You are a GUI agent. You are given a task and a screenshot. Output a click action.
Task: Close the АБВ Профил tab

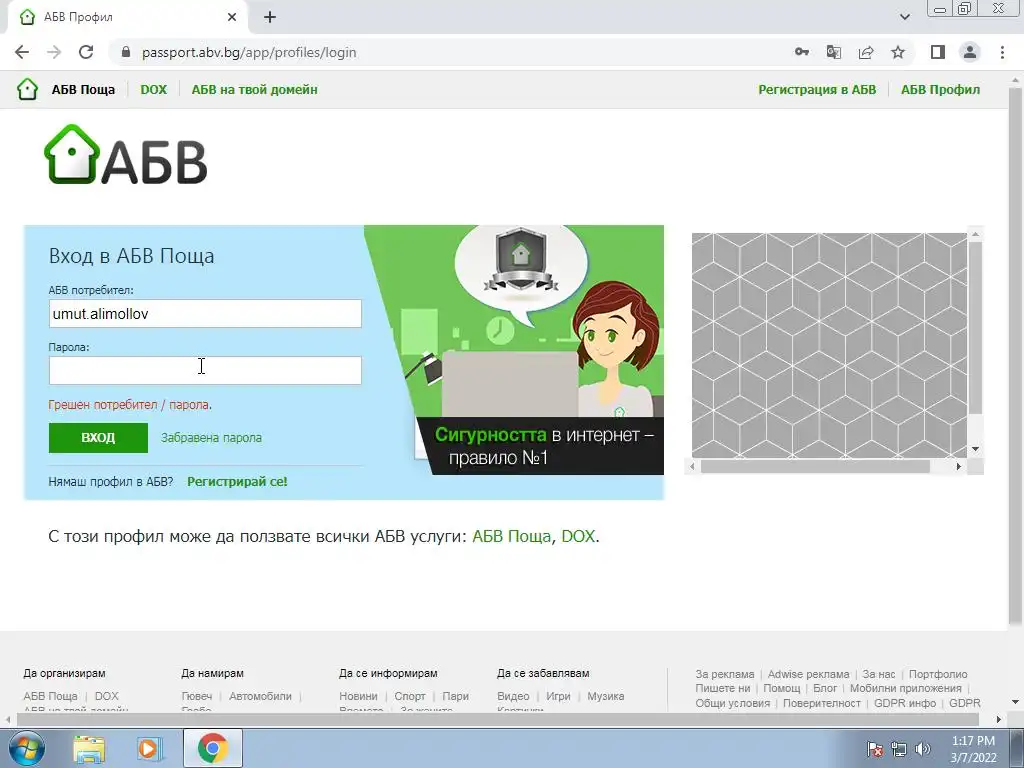[x=232, y=17]
